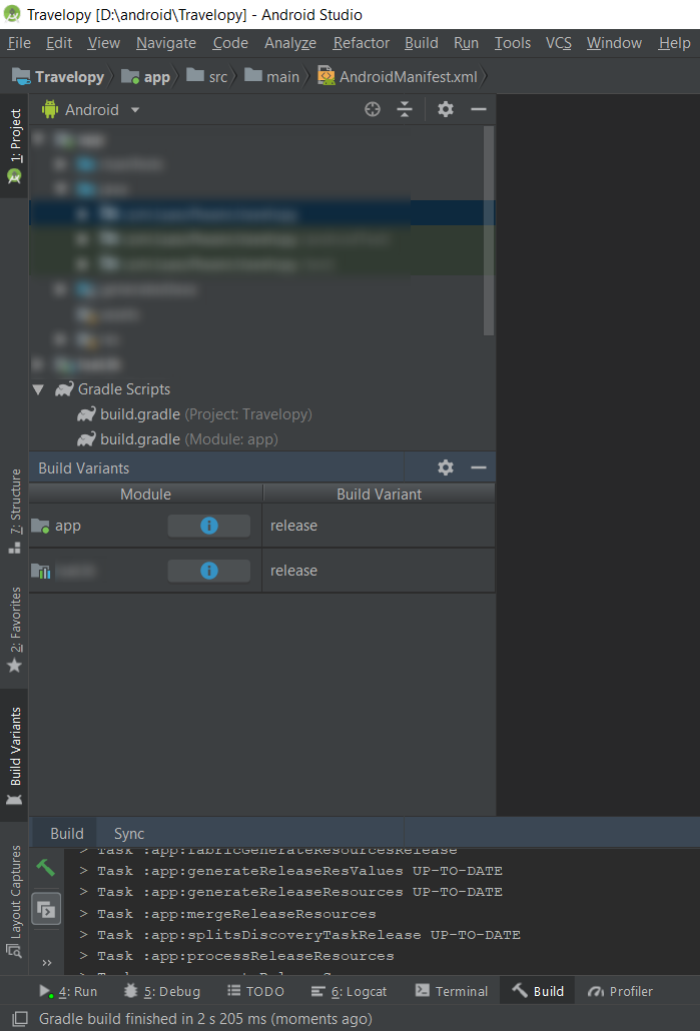Image resolution: width=700 pixels, height=1031 pixels.
Task: Toggle the Build tool window button
Action: [538, 992]
